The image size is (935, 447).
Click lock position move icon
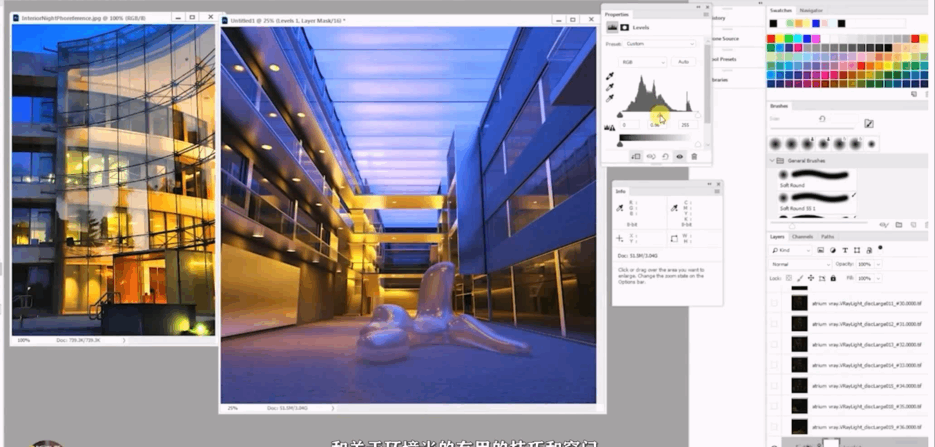click(811, 278)
